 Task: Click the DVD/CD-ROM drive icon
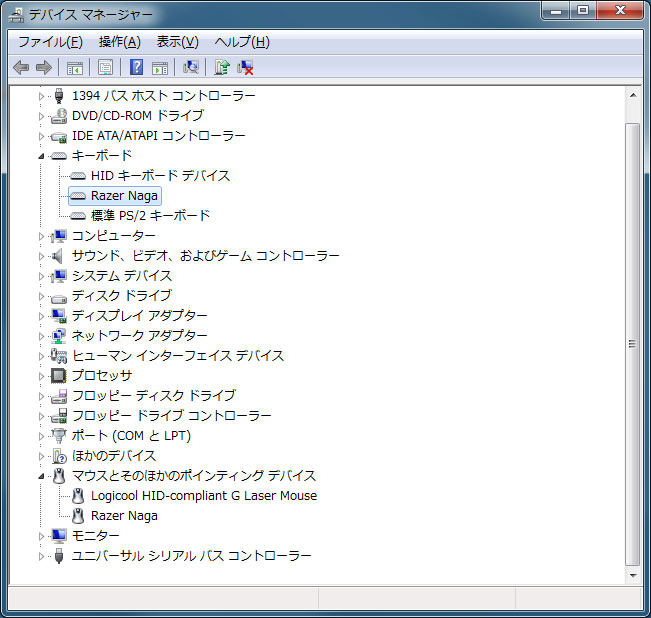tap(59, 116)
